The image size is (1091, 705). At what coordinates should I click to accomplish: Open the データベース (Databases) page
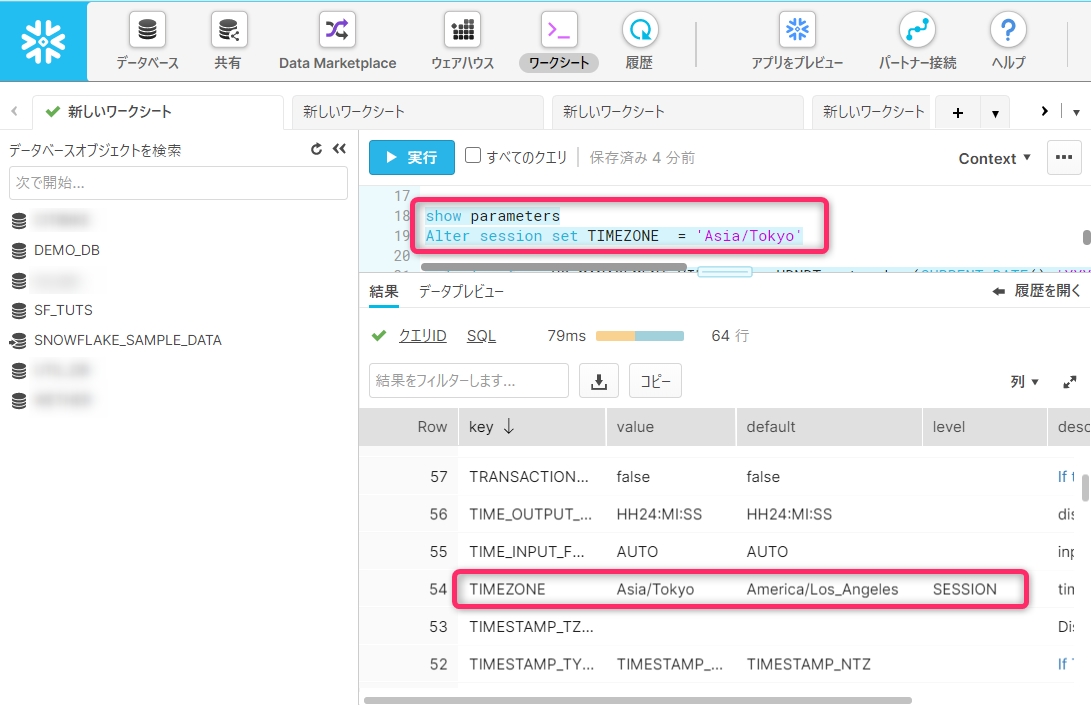tap(147, 42)
